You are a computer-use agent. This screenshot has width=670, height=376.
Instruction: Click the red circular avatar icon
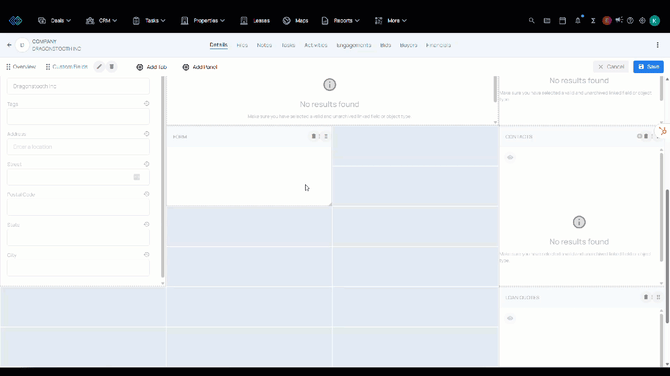[607, 21]
